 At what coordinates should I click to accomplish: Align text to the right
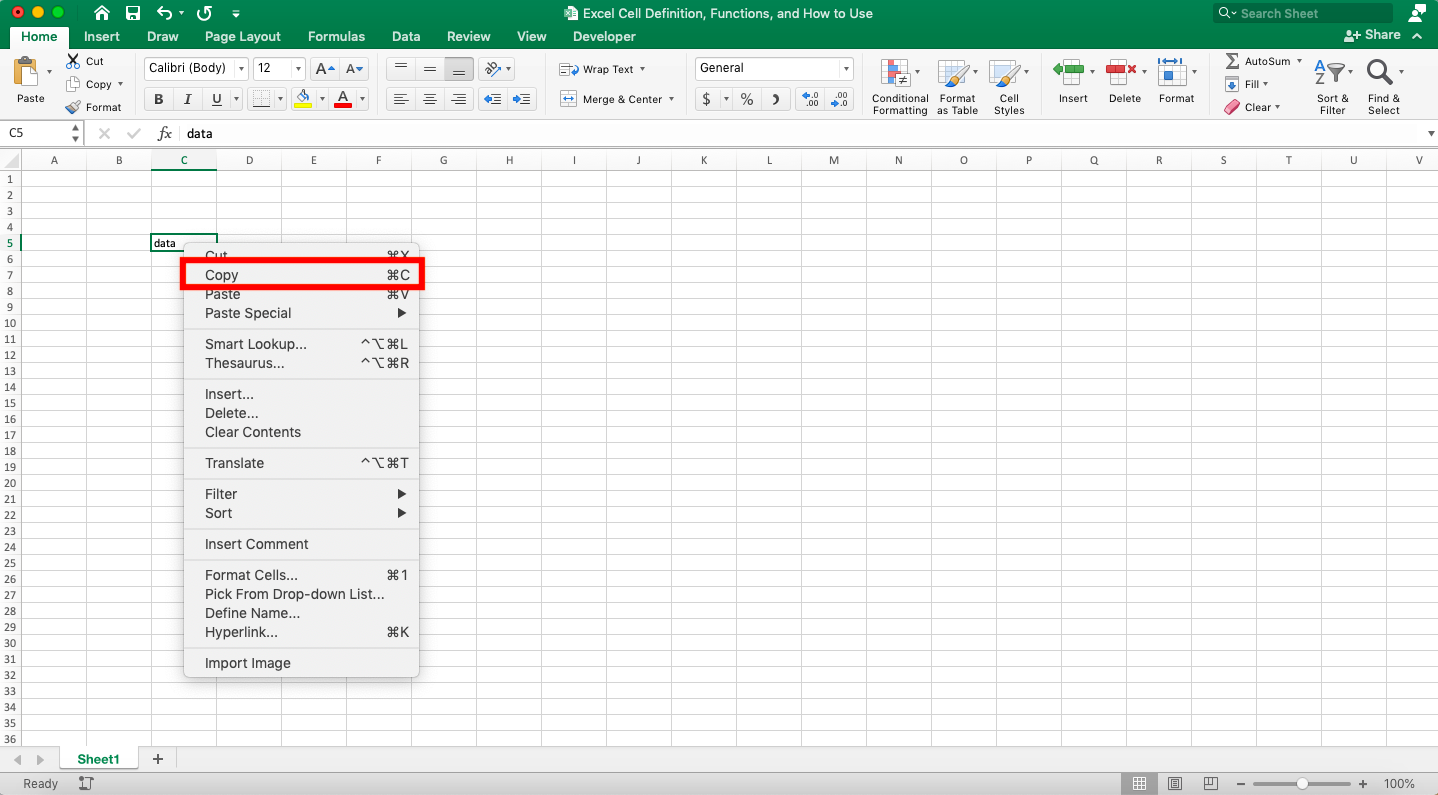pos(459,99)
